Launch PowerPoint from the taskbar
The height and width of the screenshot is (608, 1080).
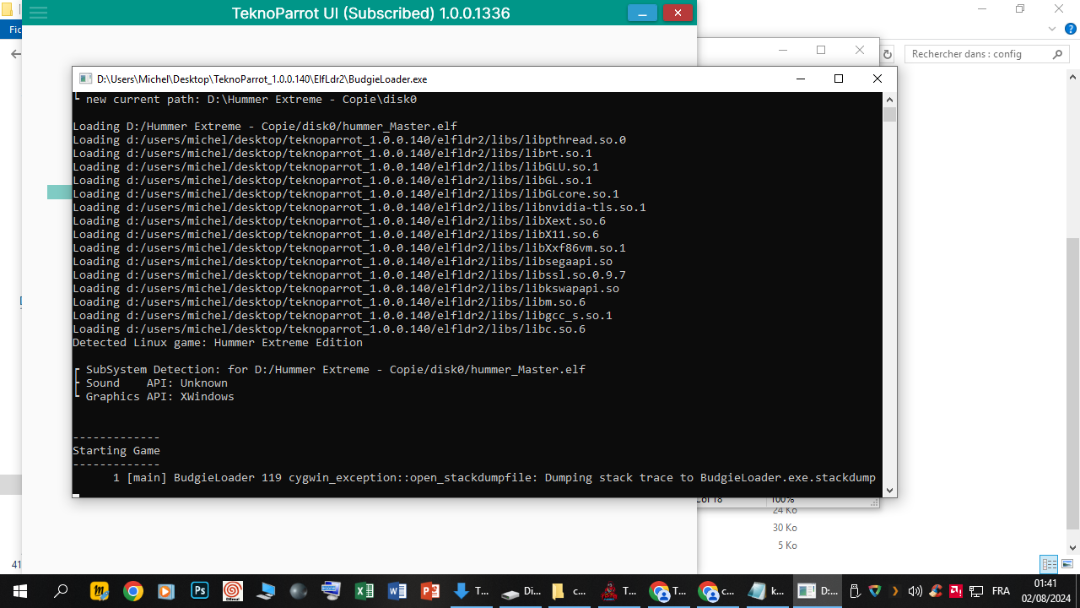430,591
